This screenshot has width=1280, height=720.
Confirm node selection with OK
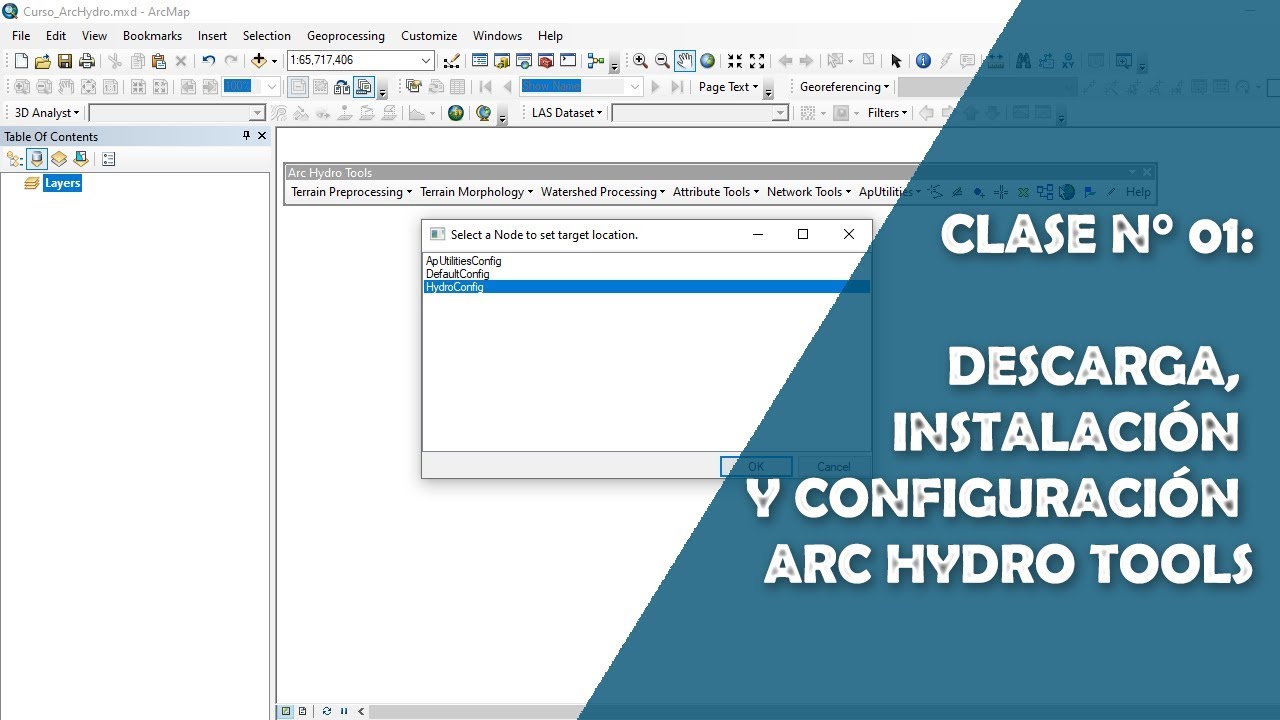[756, 466]
